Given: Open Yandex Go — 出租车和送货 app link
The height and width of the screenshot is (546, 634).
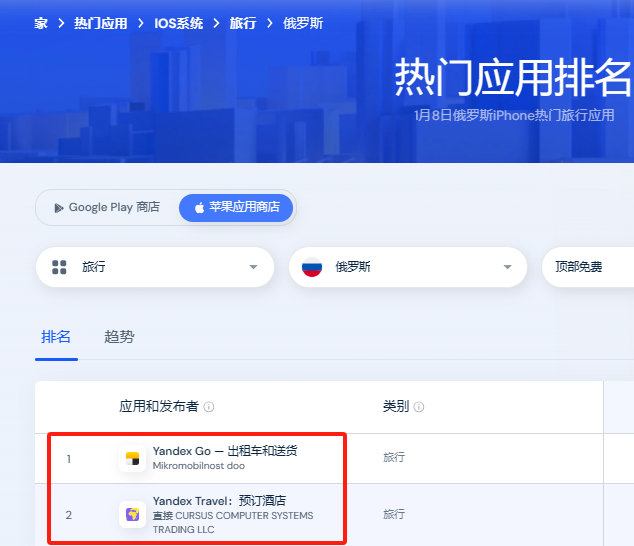Looking at the screenshot, I should (x=225, y=451).
